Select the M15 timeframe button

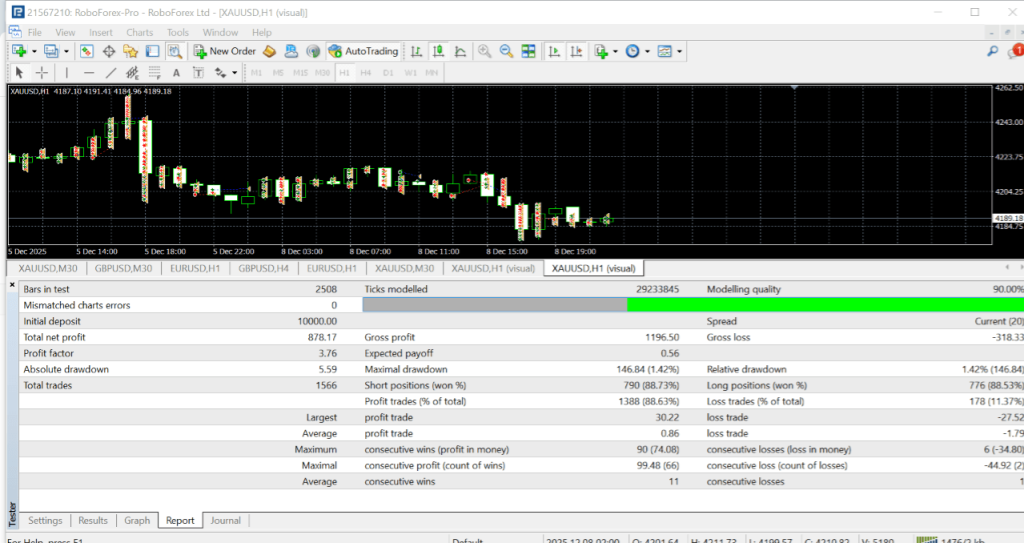pos(300,73)
